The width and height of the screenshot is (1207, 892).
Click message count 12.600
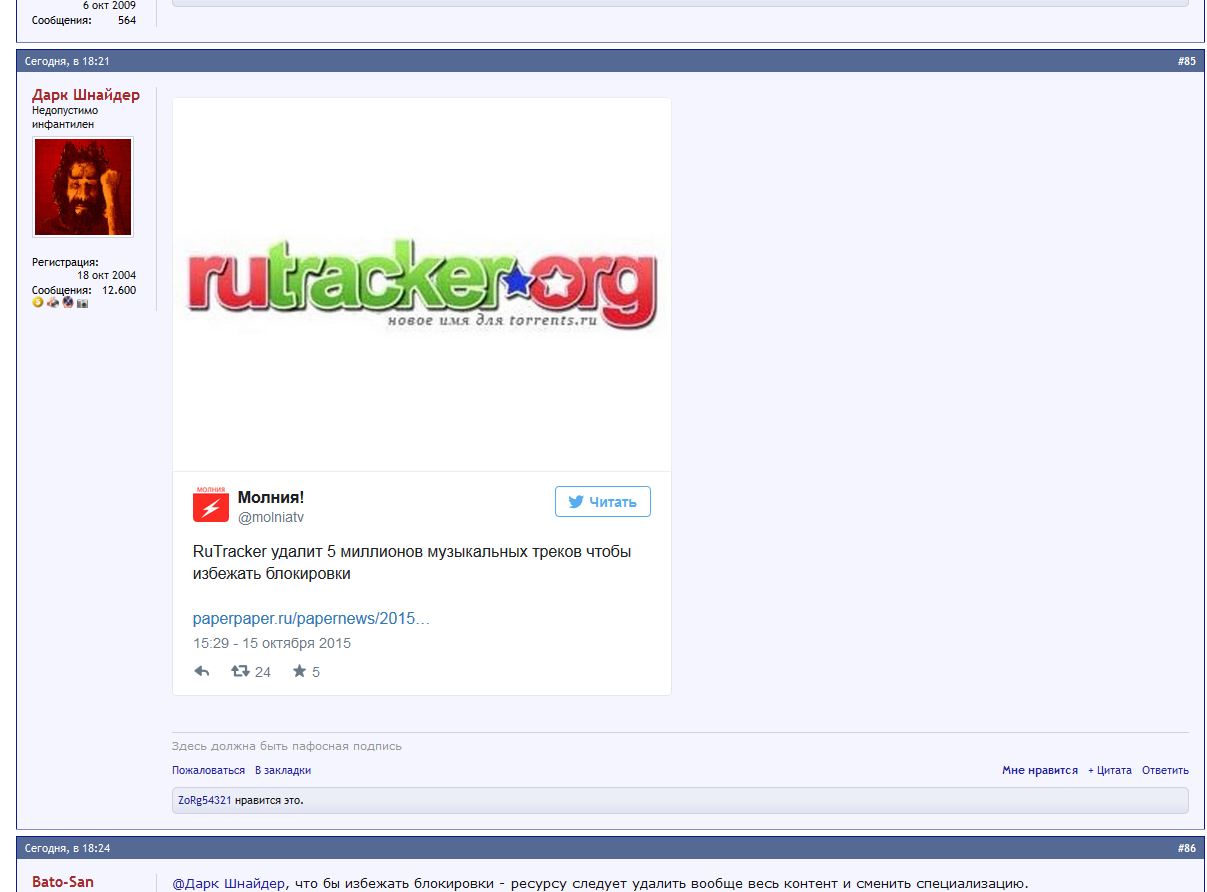(x=119, y=290)
